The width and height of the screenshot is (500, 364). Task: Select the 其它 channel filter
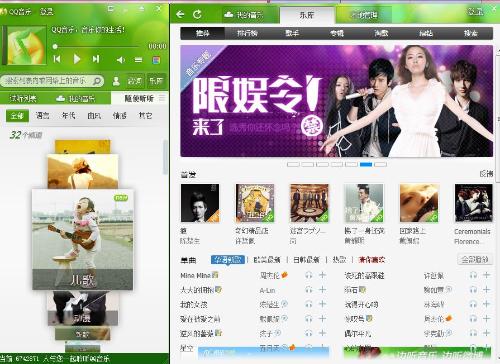[145, 116]
